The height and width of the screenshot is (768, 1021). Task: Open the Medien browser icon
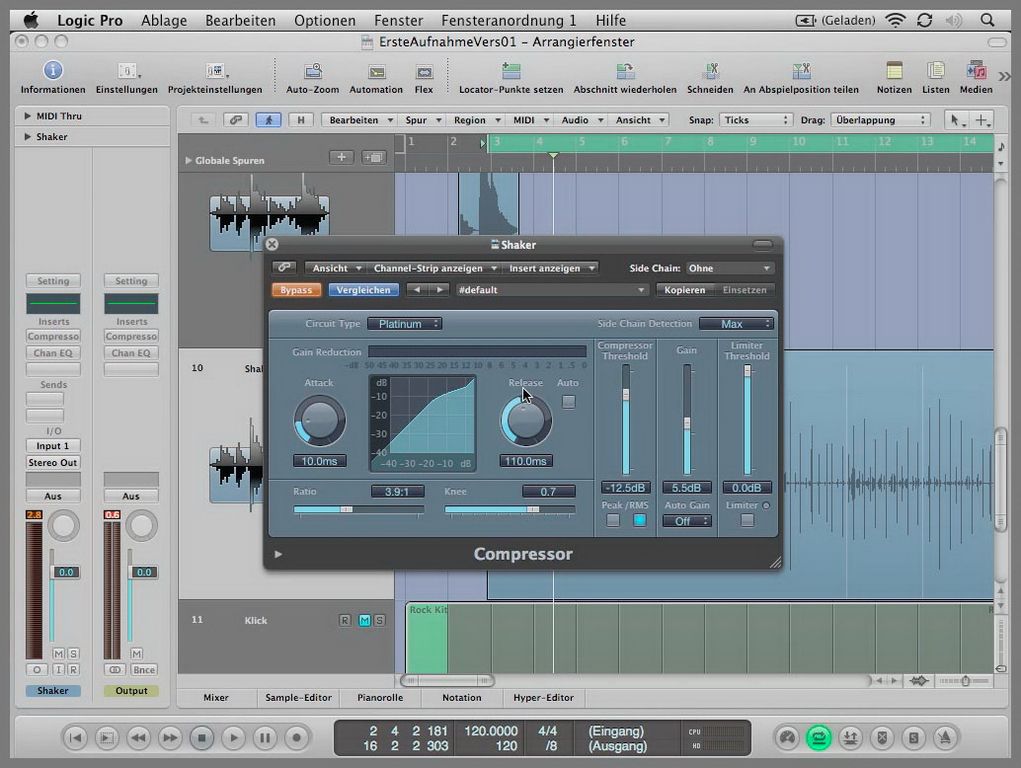(x=976, y=70)
